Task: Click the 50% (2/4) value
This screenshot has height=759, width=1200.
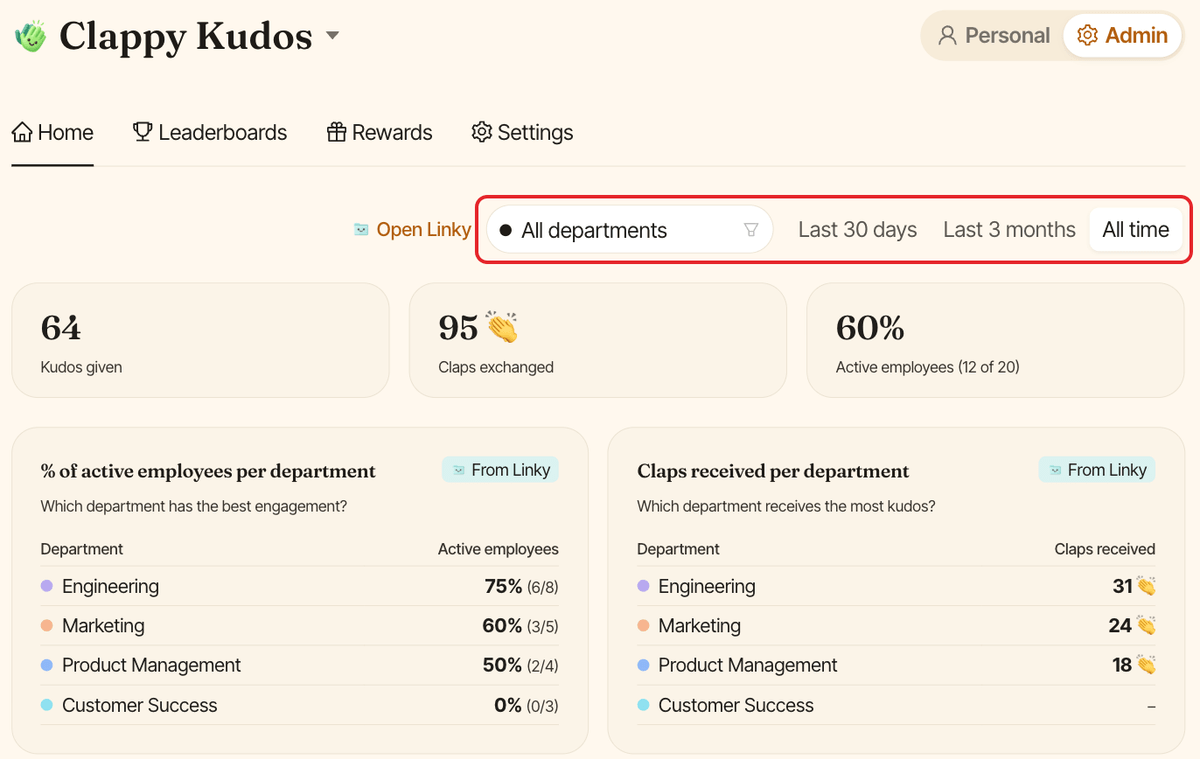Action: click(520, 666)
